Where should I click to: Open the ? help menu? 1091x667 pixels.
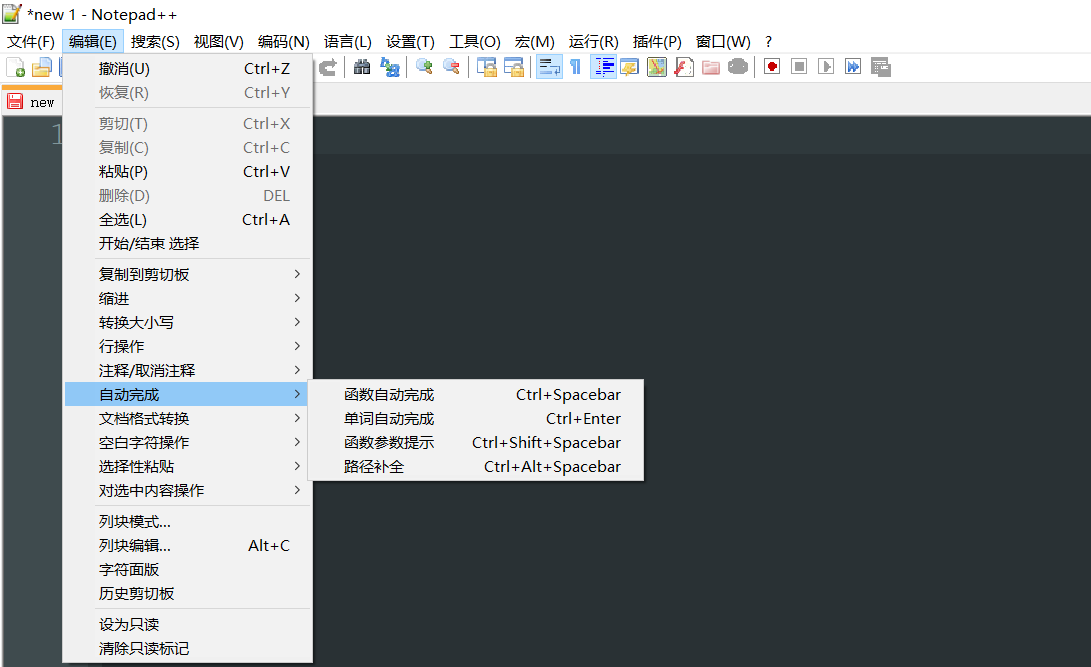point(768,42)
